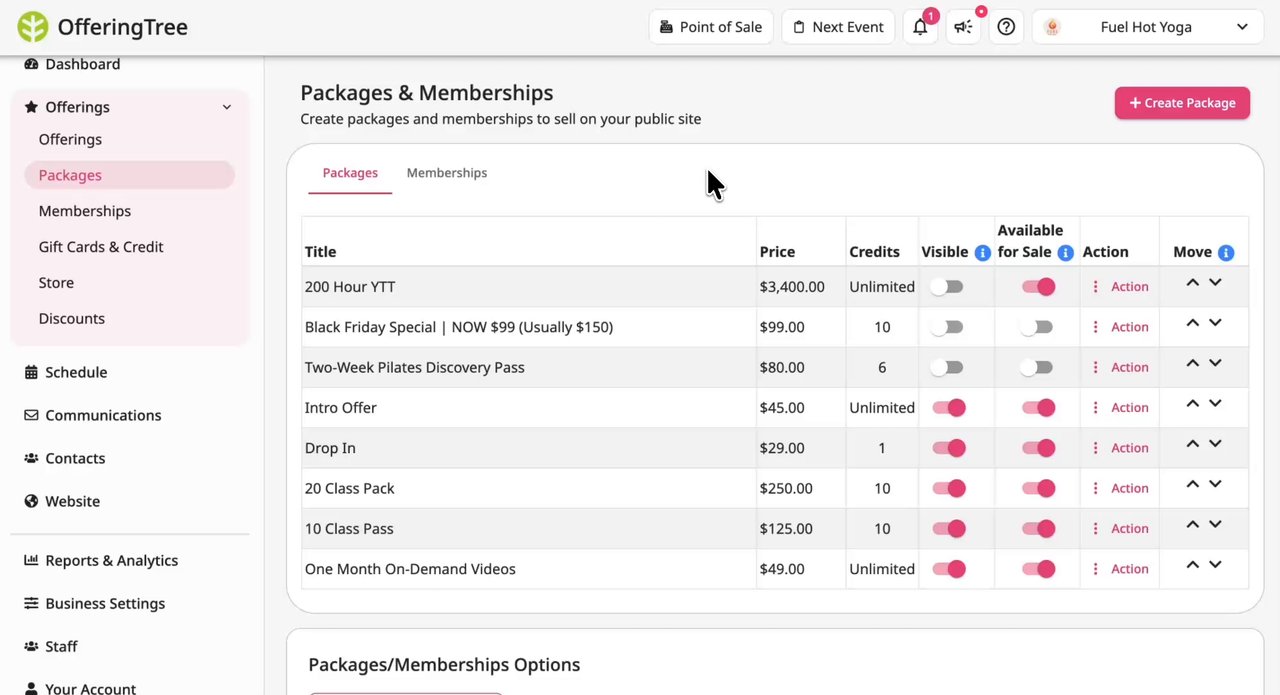Go to Reports & Analytics page
1280x695 pixels.
111,561
